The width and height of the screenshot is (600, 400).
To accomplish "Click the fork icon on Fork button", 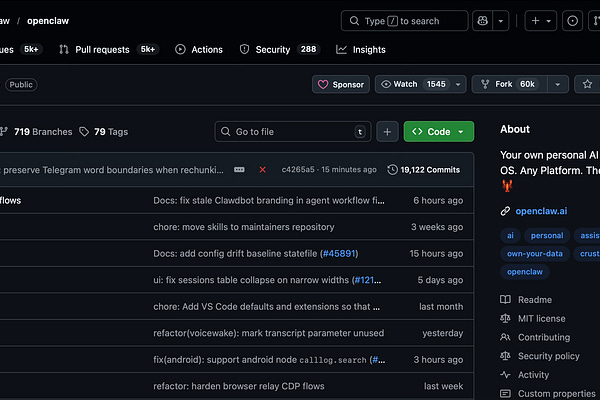I will pyautogui.click(x=485, y=84).
